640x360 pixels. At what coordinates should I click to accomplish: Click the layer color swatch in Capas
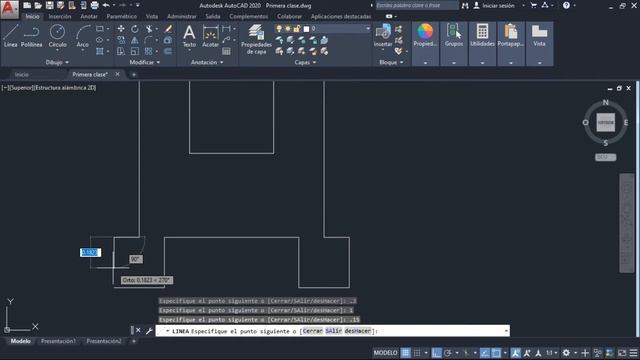pyautogui.click(x=306, y=29)
